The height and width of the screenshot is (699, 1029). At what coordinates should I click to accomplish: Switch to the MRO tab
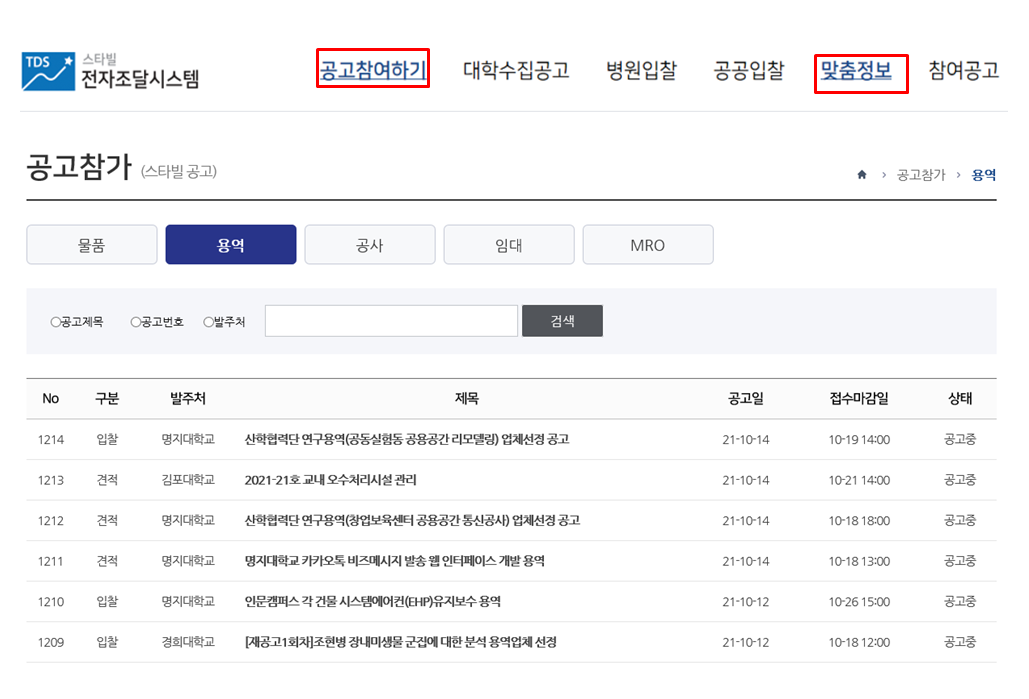click(x=648, y=245)
